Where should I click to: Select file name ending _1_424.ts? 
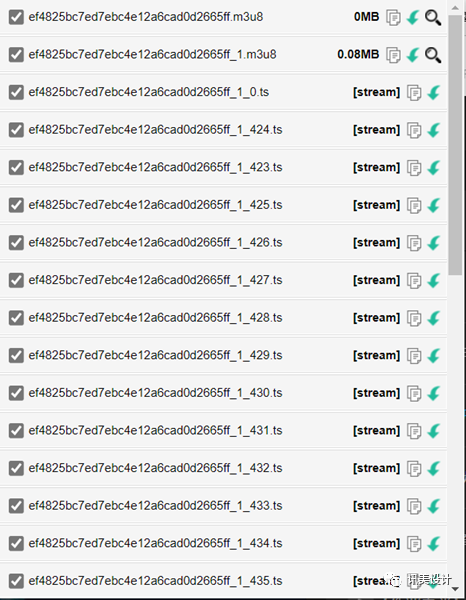tap(155, 130)
